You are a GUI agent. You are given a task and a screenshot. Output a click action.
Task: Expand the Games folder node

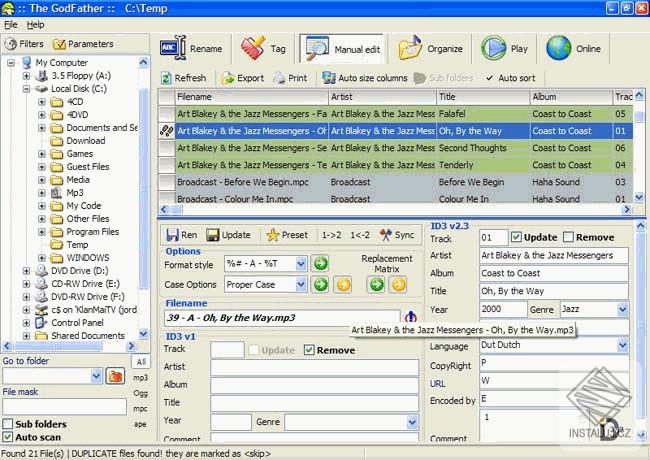point(42,154)
